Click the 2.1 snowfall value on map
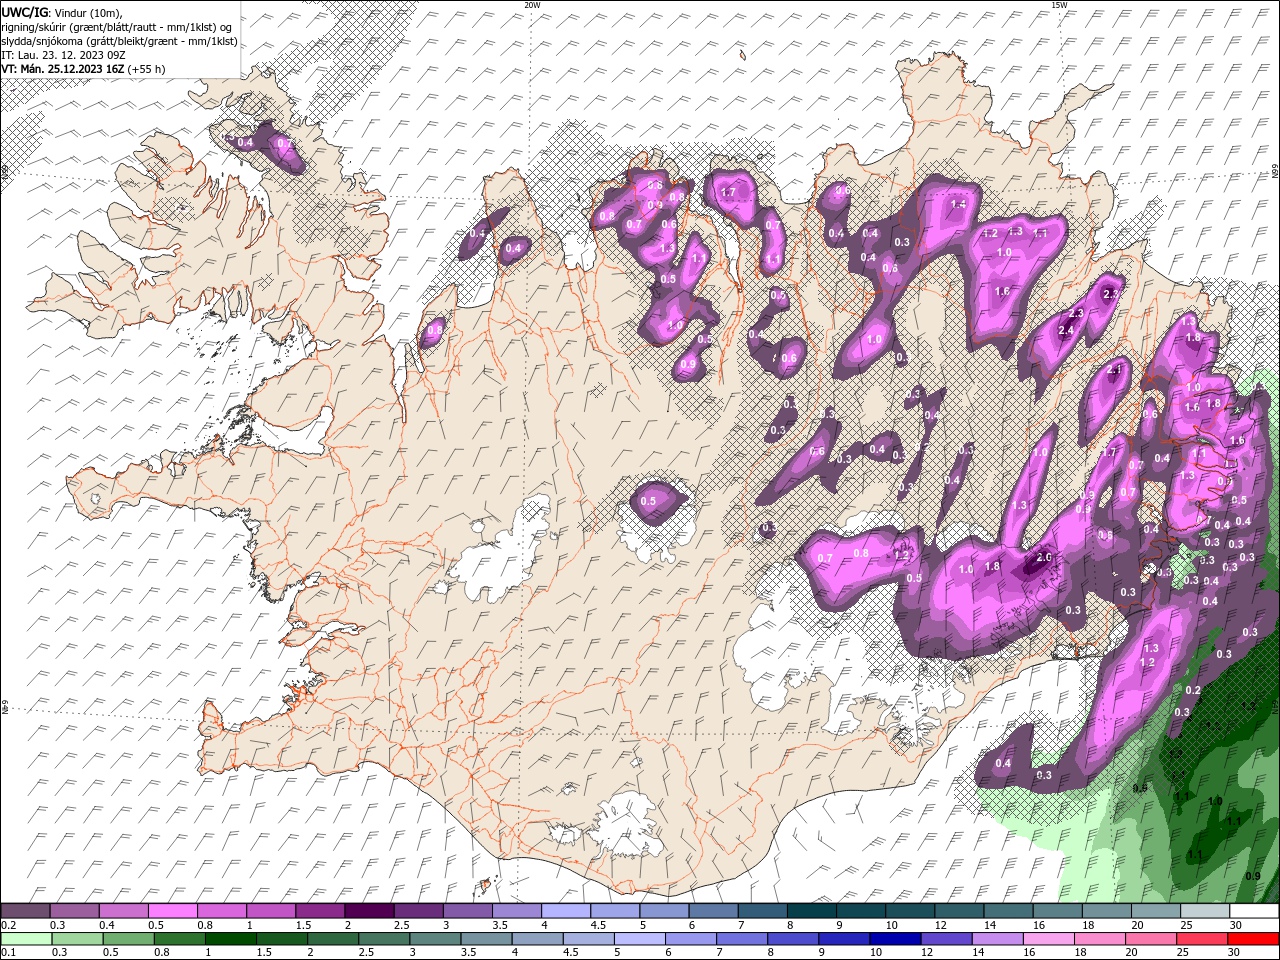Screen dimensions: 1280x960 click(1116, 369)
